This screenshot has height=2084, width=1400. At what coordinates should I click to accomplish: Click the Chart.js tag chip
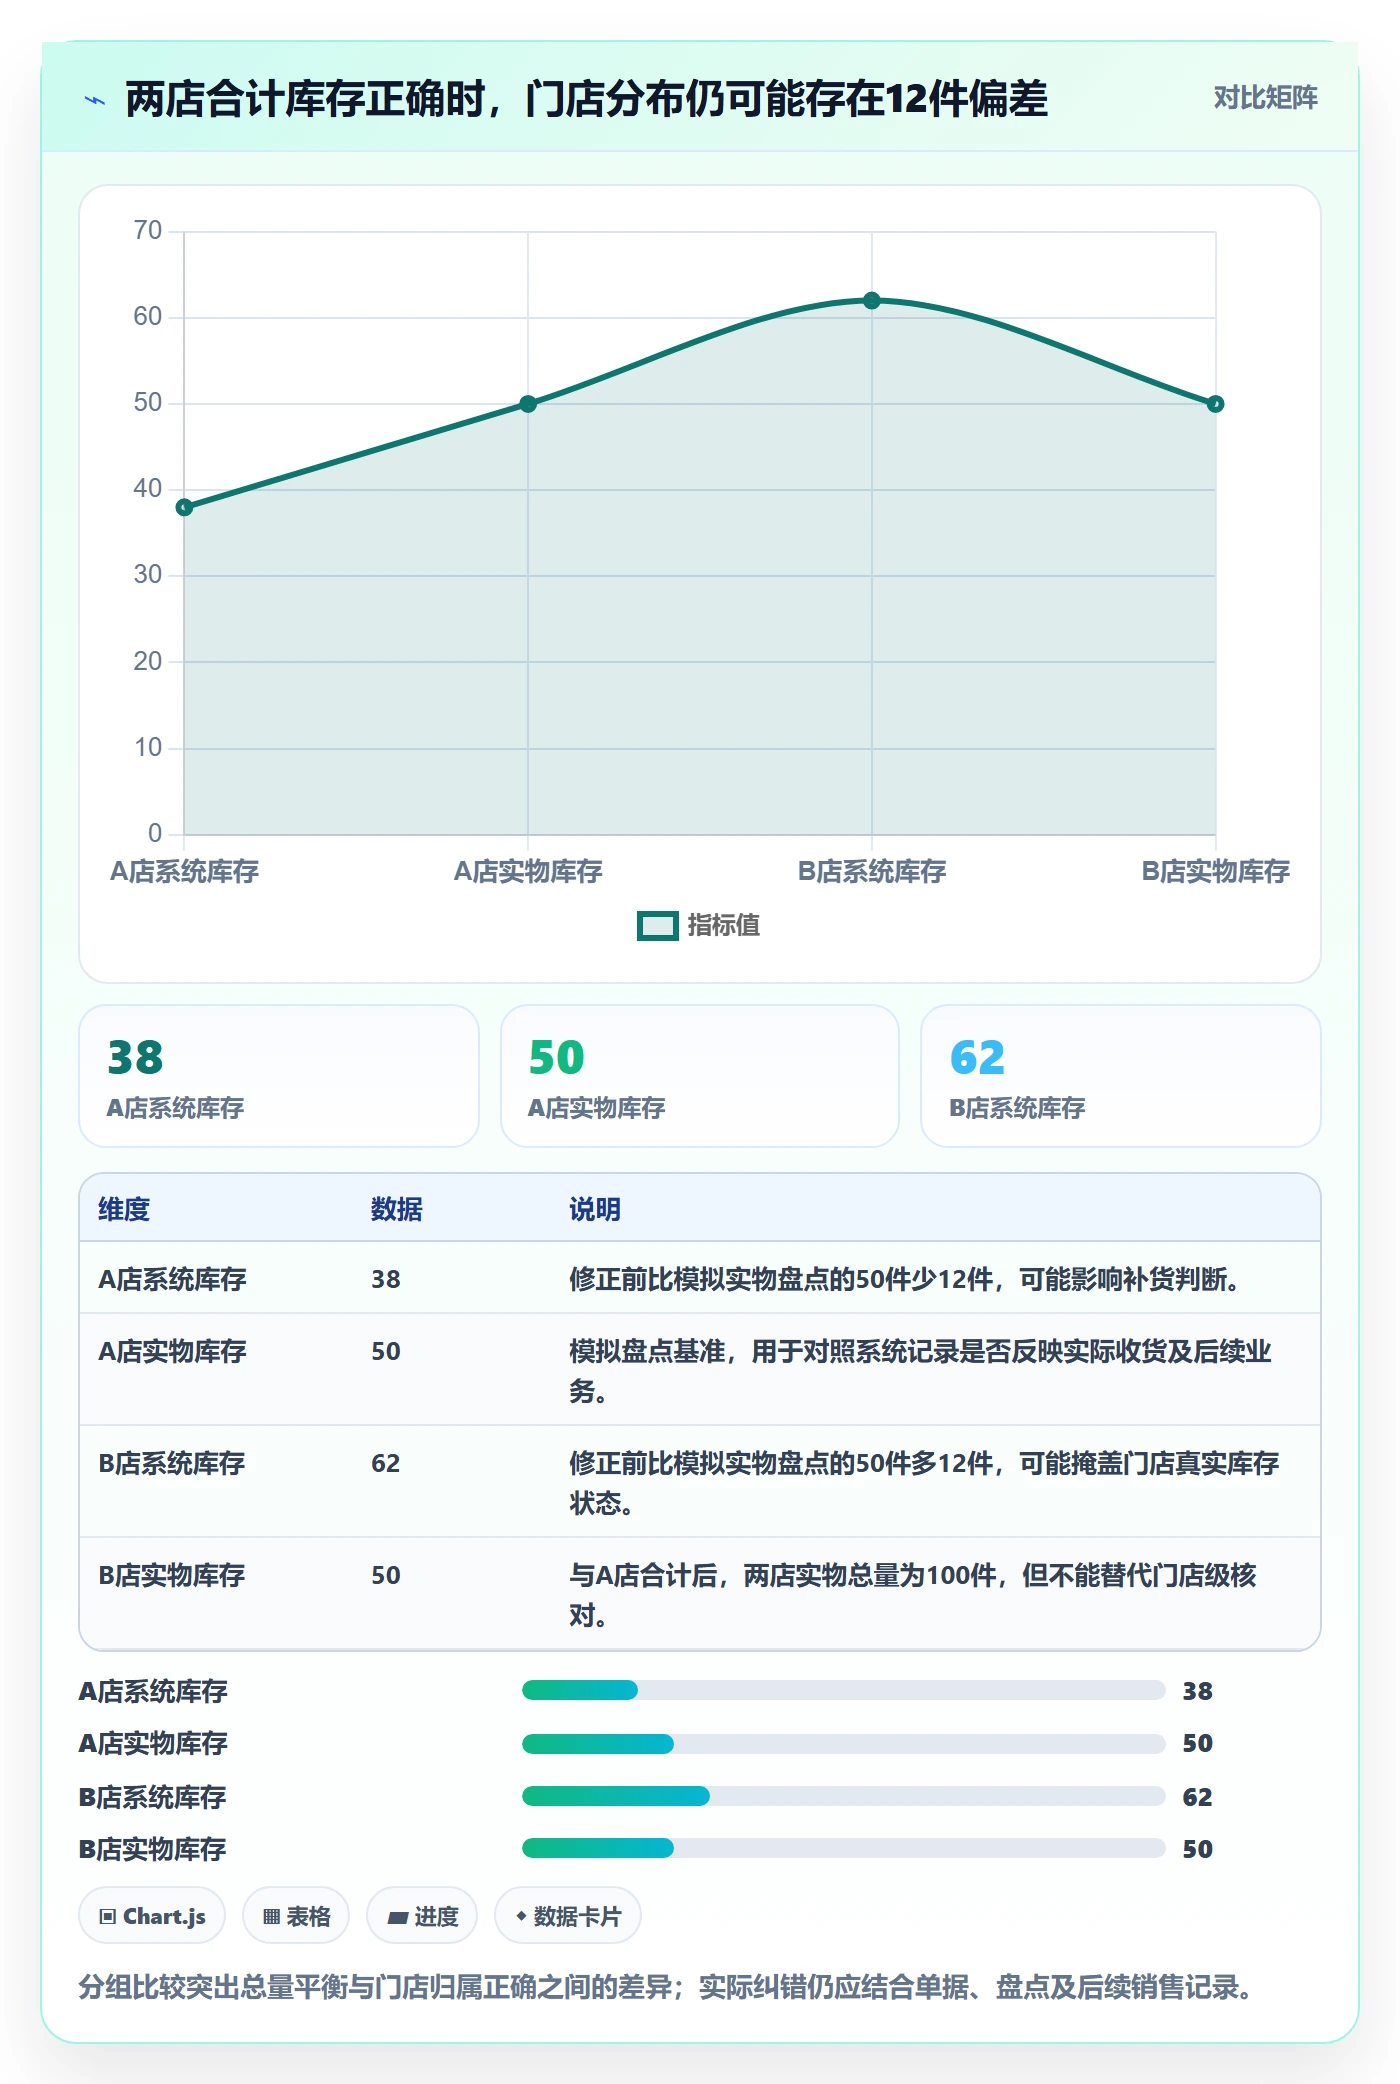click(x=152, y=1916)
